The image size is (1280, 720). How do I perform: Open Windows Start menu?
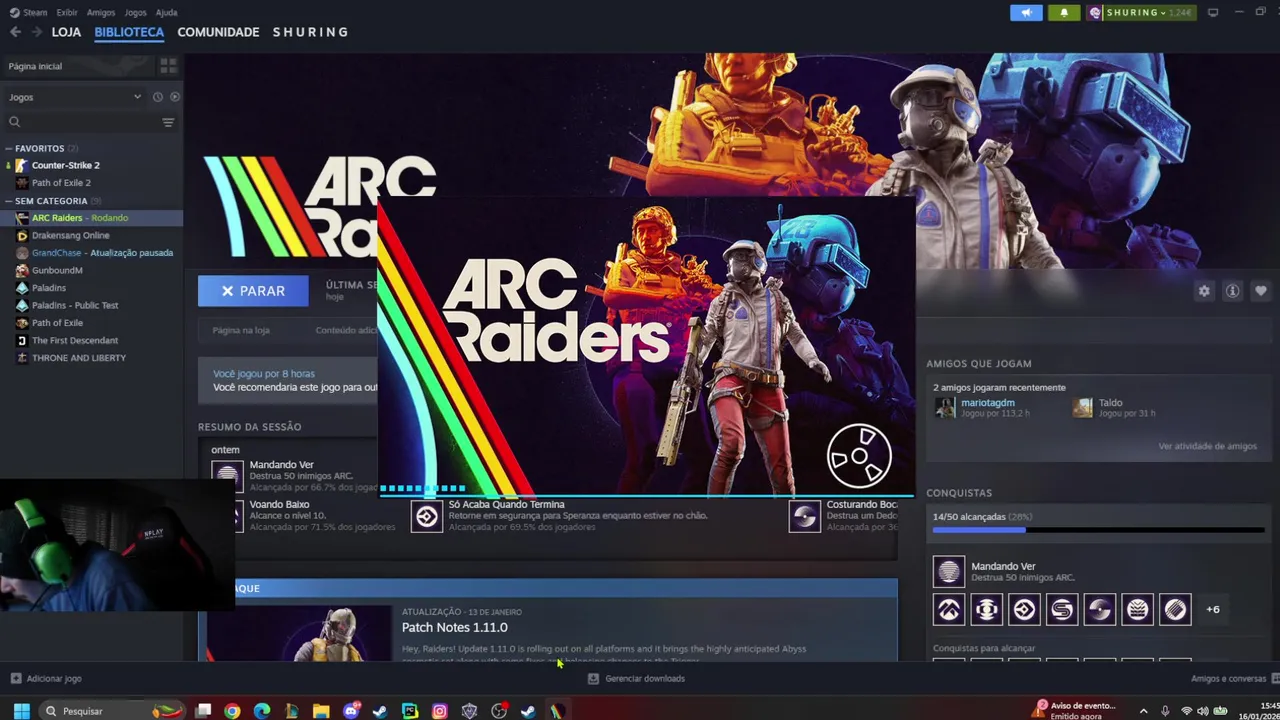[x=21, y=711]
